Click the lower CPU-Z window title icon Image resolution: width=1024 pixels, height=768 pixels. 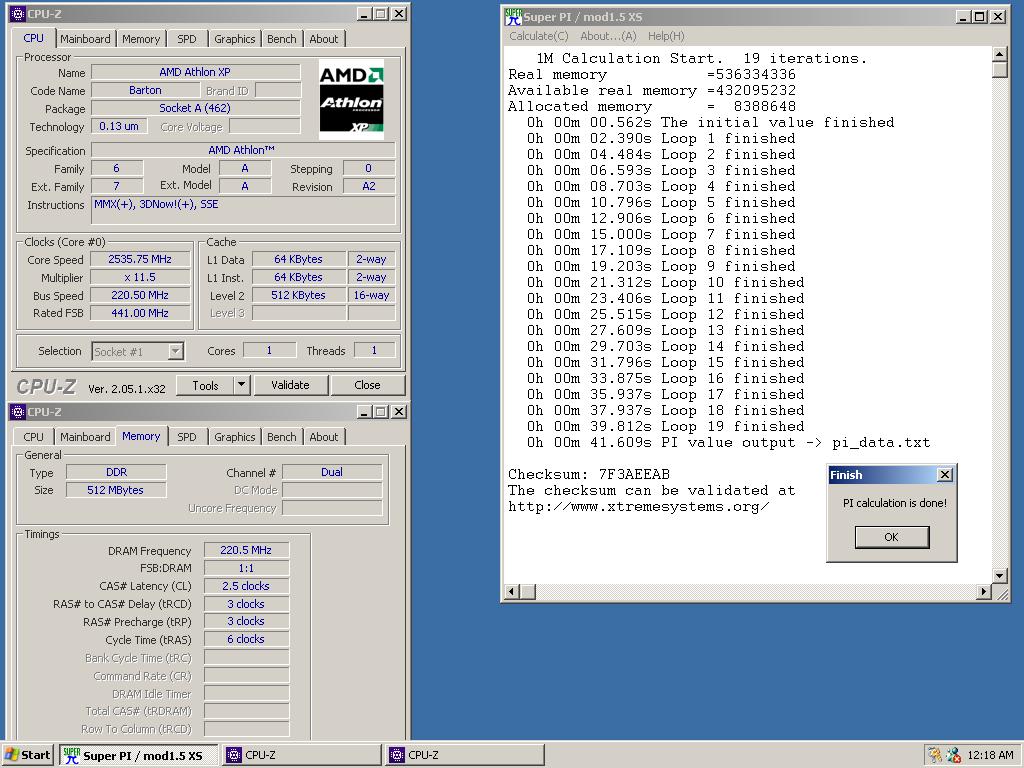(x=18, y=411)
